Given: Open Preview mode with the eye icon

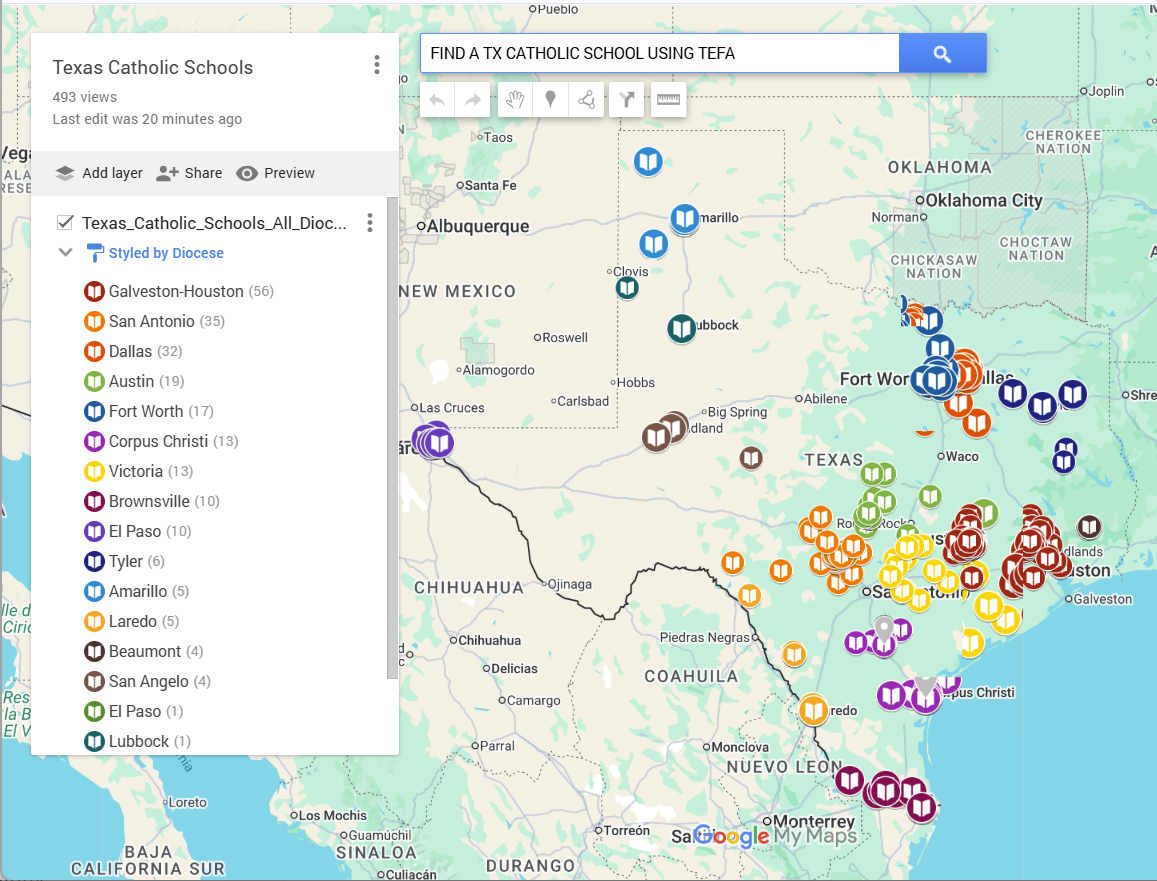Looking at the screenshot, I should [275, 173].
